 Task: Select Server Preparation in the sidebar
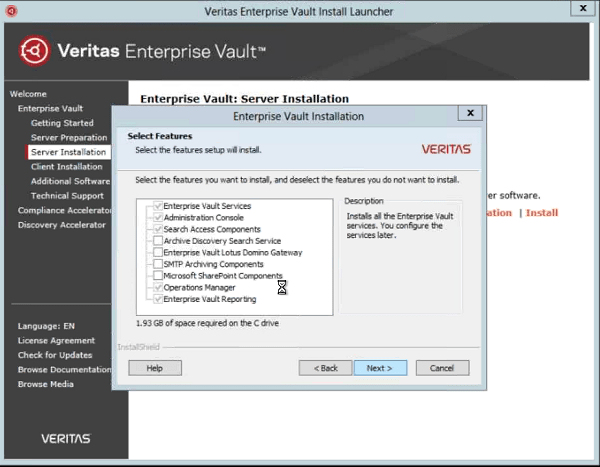click(x=68, y=138)
